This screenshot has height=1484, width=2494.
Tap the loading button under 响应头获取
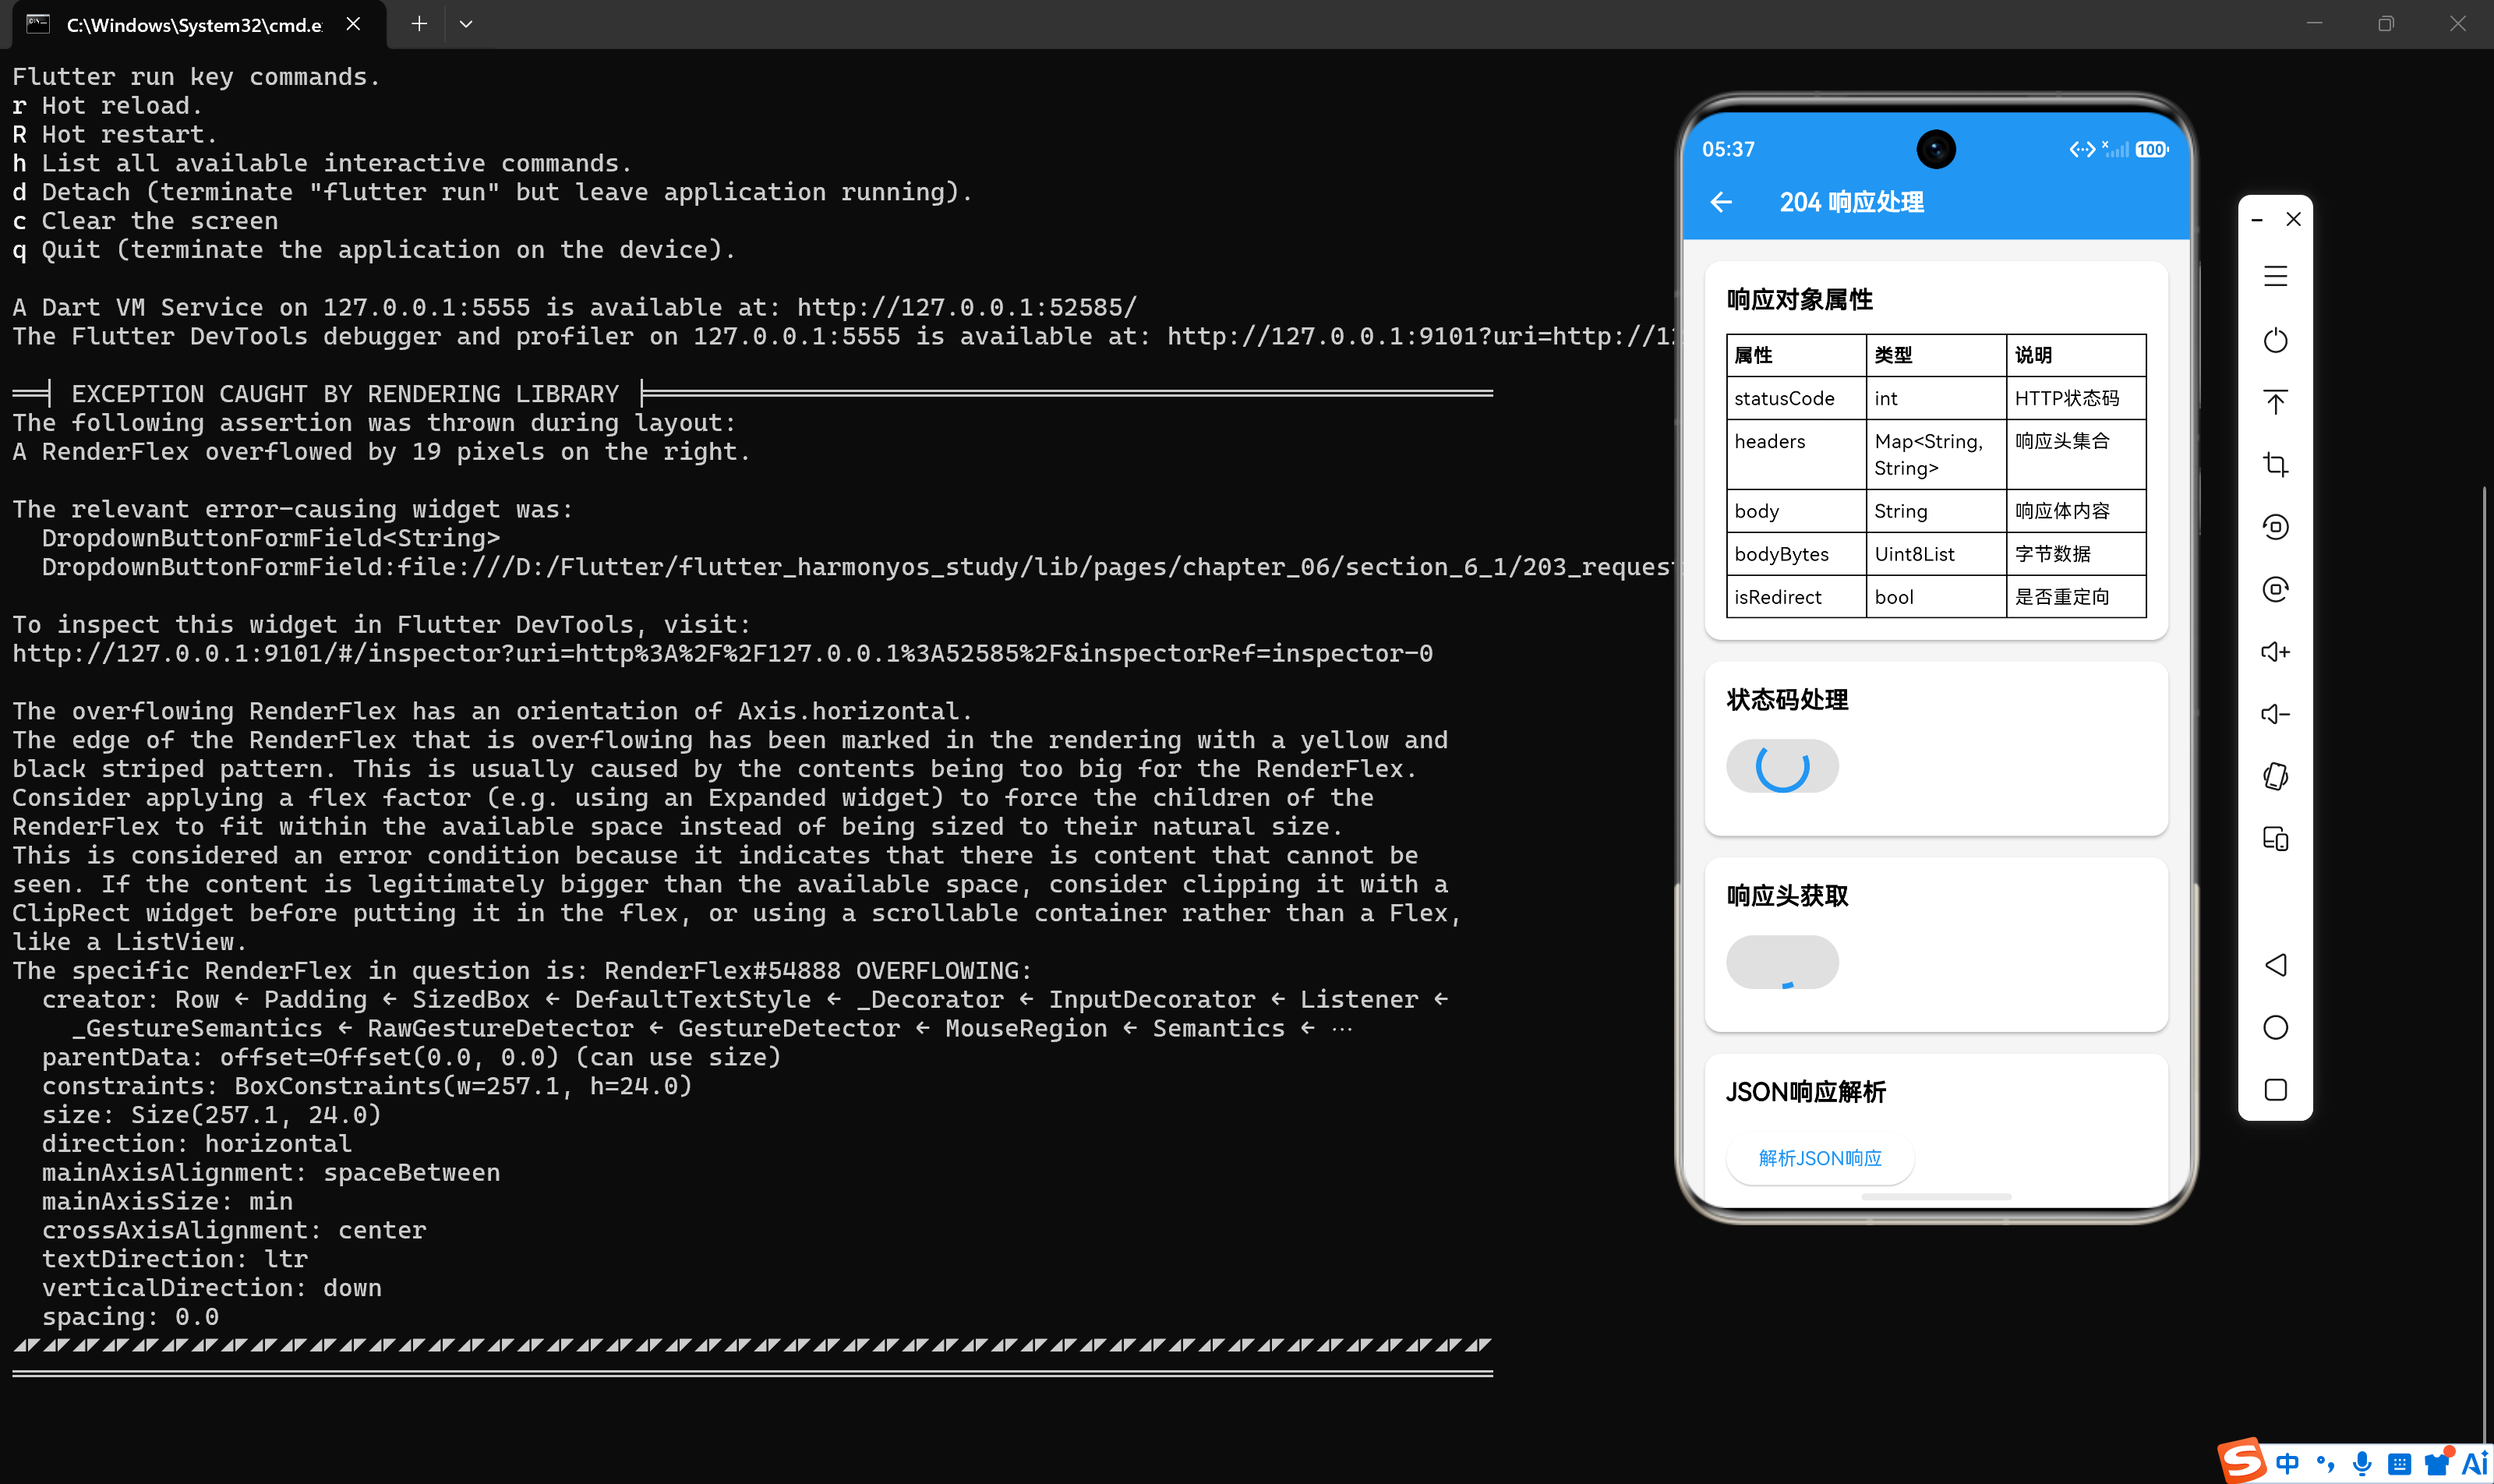[x=1782, y=962]
